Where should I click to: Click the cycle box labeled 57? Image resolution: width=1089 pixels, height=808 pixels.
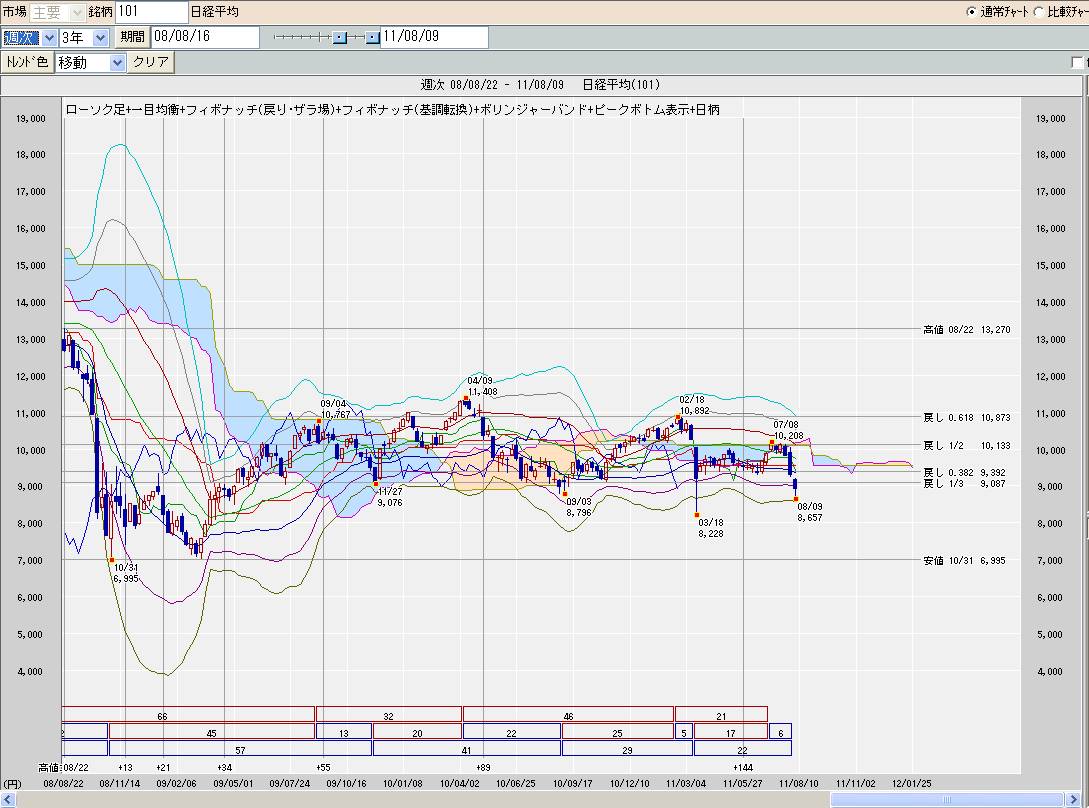240,750
